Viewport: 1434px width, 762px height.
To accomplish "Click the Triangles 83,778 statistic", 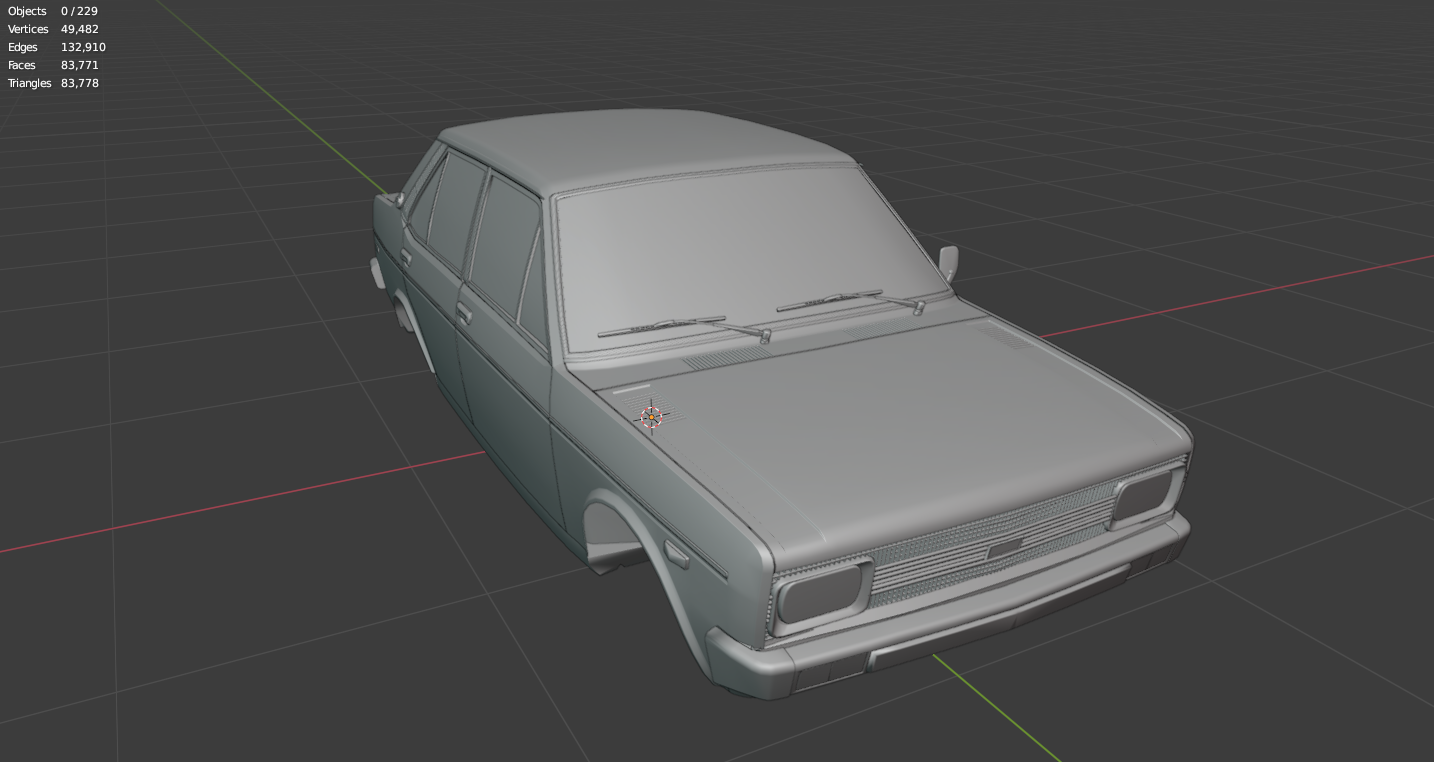I will pyautogui.click(x=53, y=83).
